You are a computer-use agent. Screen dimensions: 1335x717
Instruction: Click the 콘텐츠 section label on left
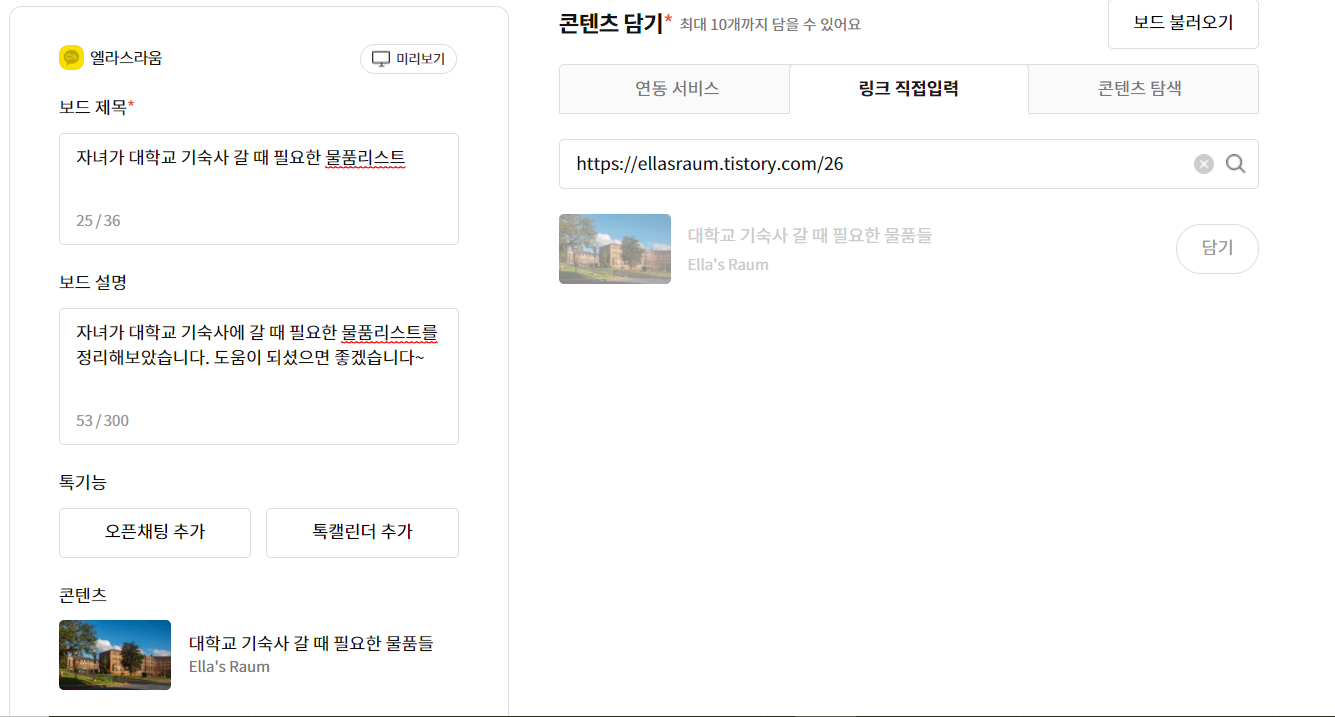83,595
